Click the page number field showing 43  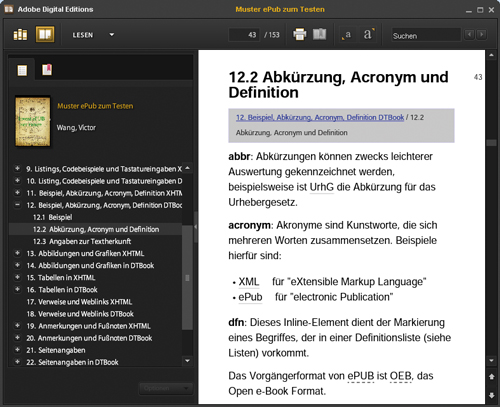point(244,35)
